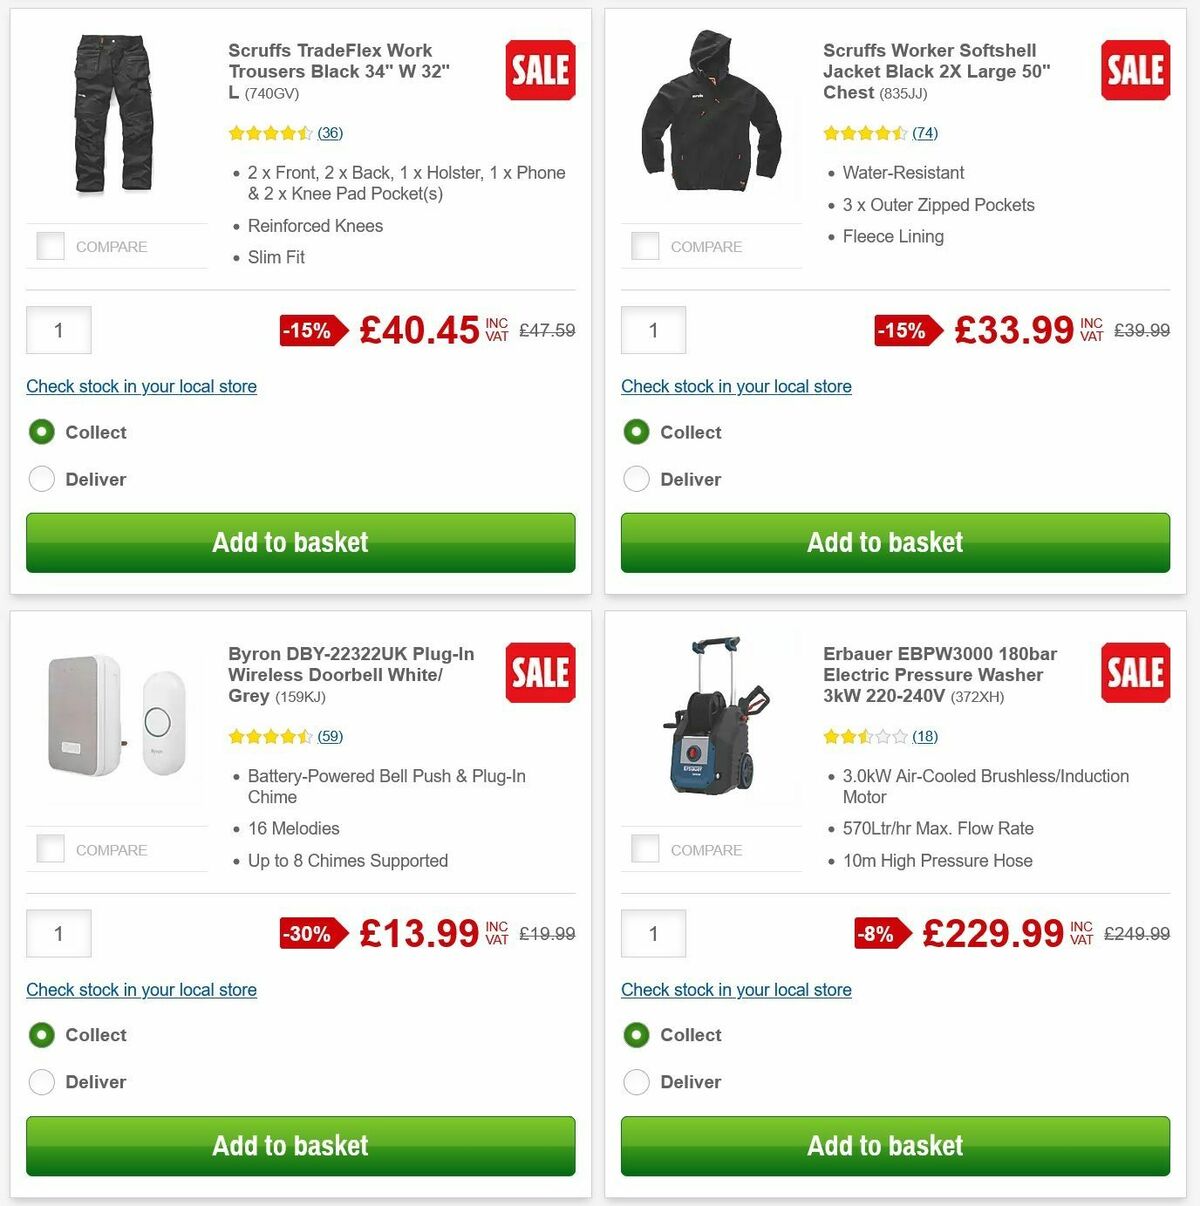
Task: Enable Compare for the work trousers
Action: (x=50, y=246)
